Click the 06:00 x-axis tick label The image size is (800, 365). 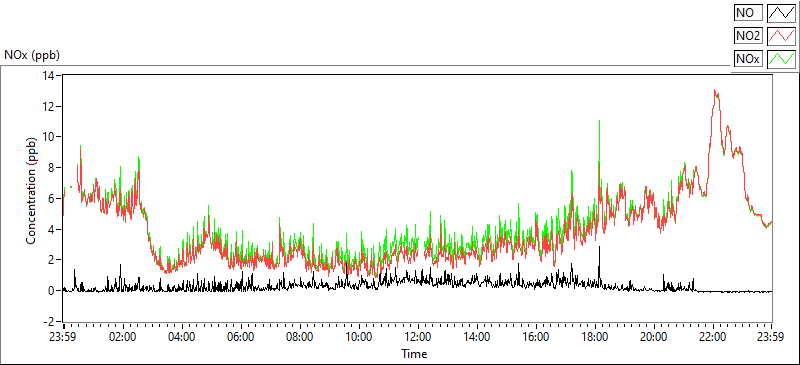241,337
